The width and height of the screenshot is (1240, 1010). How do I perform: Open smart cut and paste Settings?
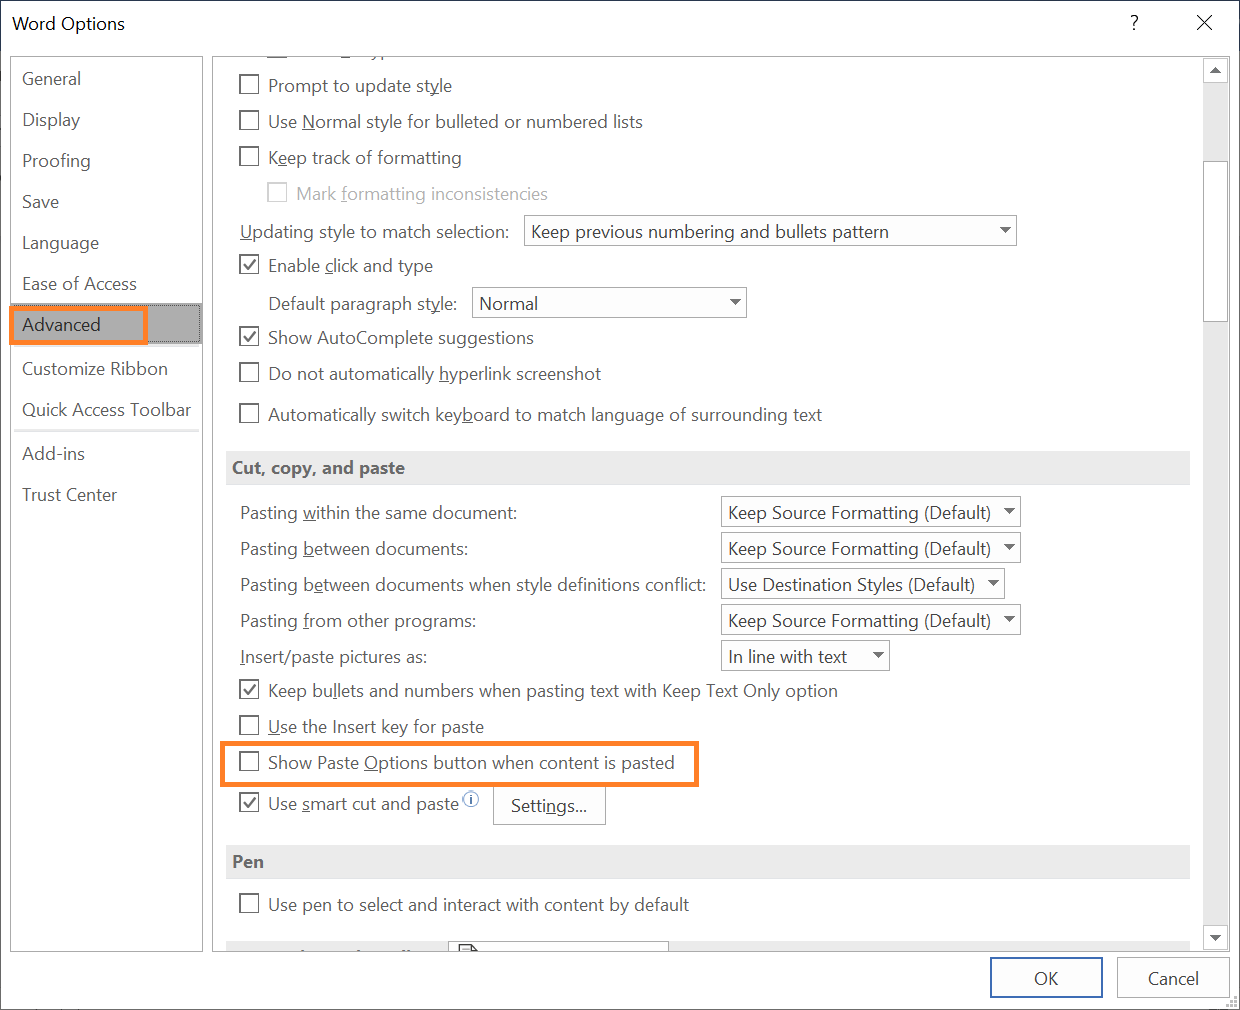pyautogui.click(x=548, y=805)
